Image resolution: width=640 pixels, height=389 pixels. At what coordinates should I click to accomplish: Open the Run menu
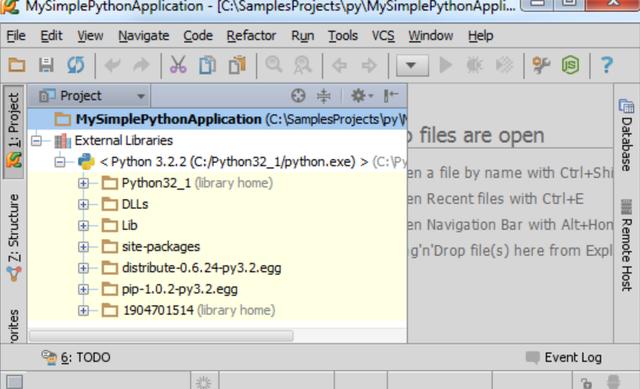(302, 36)
